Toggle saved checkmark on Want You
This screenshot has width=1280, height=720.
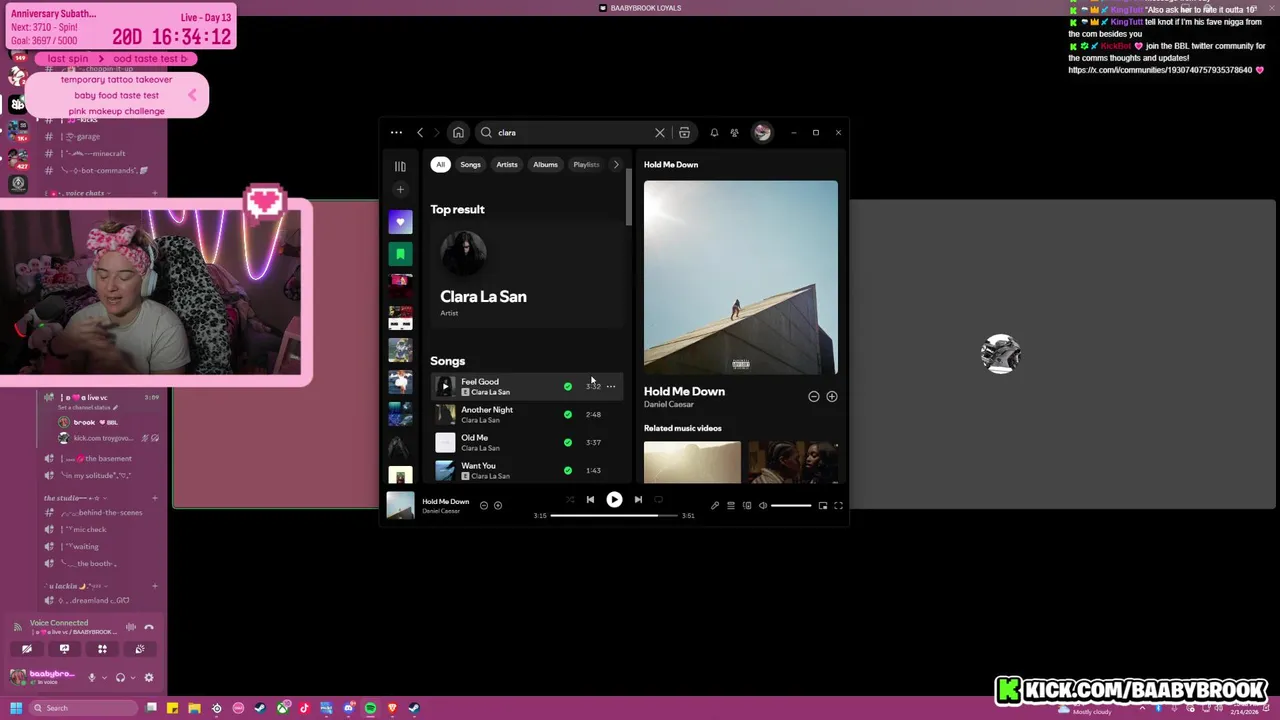click(568, 470)
